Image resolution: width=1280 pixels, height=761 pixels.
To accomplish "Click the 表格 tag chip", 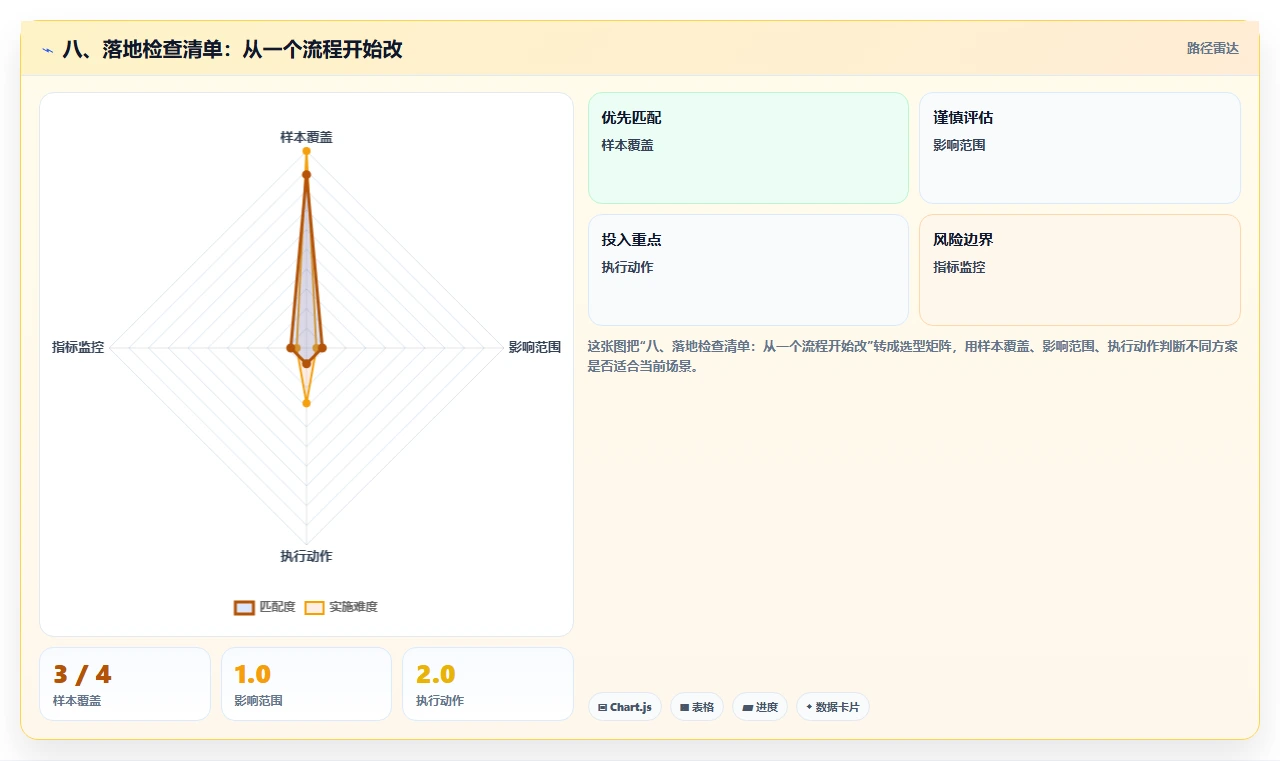I will [x=697, y=707].
